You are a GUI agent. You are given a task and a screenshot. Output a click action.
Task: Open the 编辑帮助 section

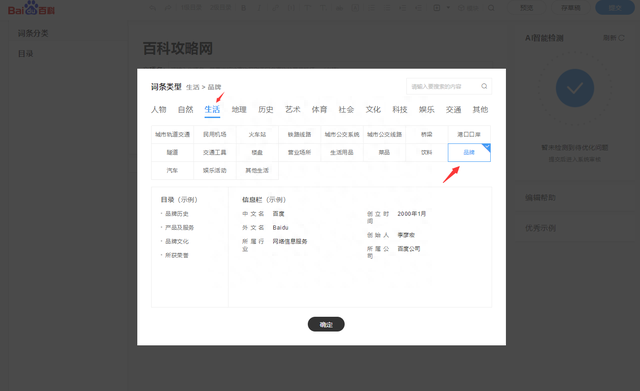tap(540, 198)
